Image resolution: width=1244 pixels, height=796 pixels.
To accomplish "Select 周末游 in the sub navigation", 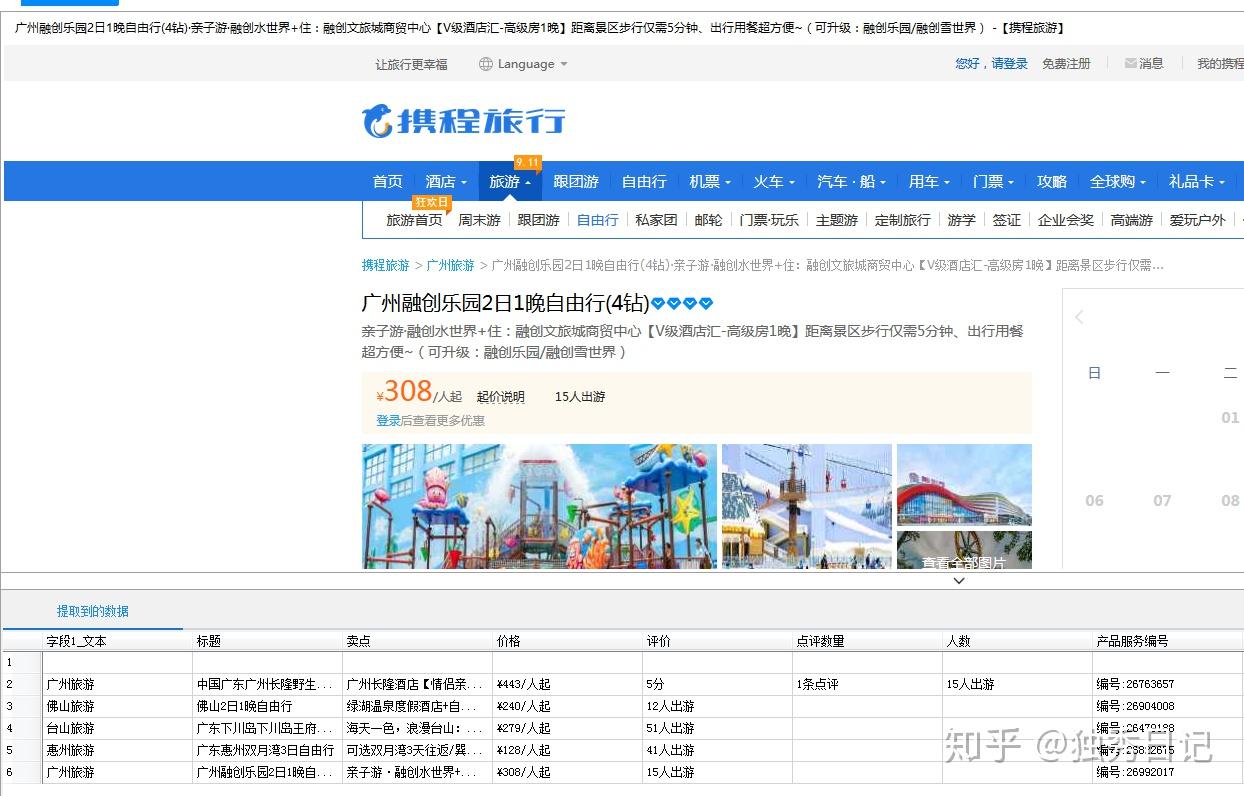I will [479, 220].
